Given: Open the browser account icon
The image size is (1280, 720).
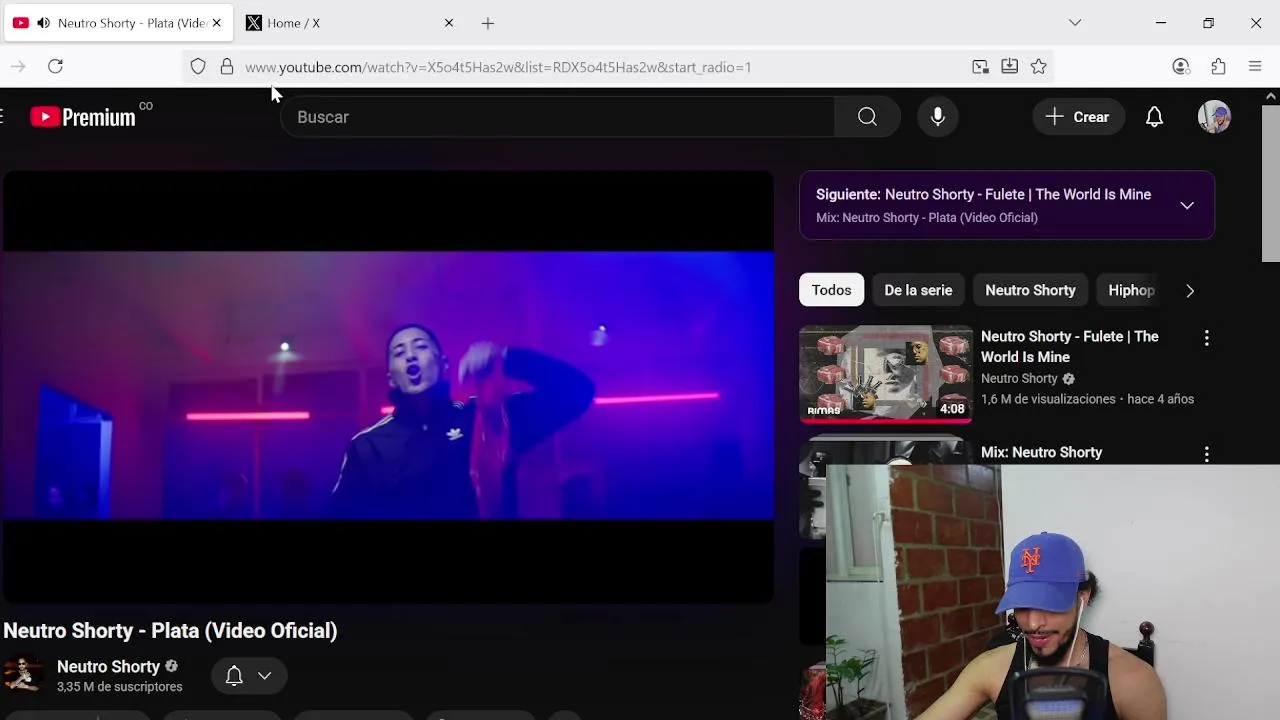Looking at the screenshot, I should point(1181,67).
